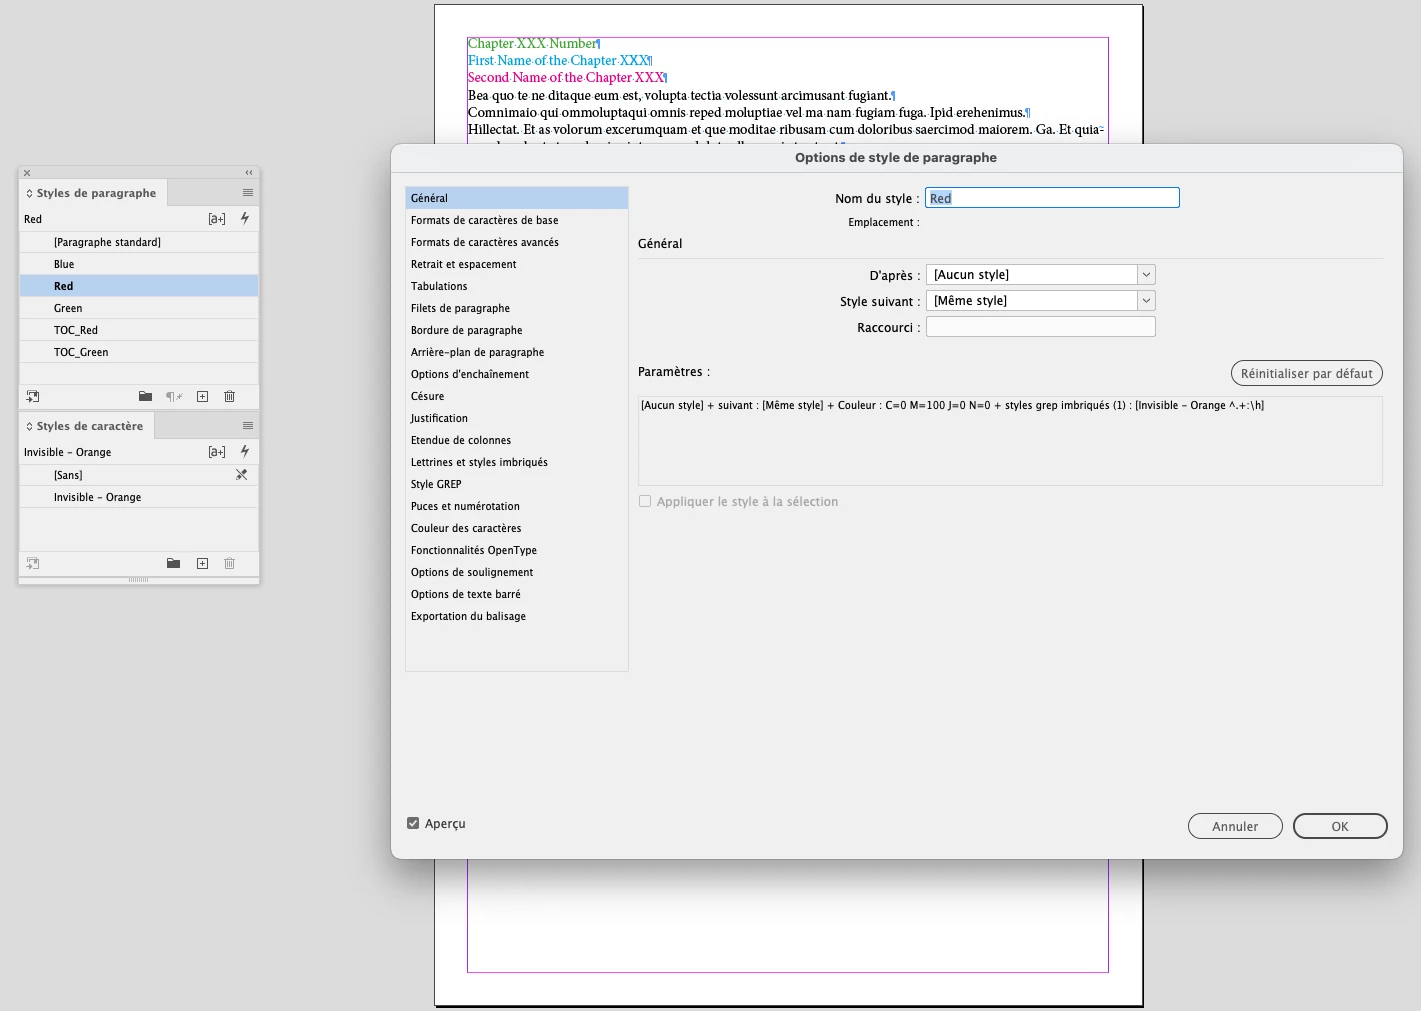Open Options de texte barré section
The height and width of the screenshot is (1011, 1421).
coord(517,594)
